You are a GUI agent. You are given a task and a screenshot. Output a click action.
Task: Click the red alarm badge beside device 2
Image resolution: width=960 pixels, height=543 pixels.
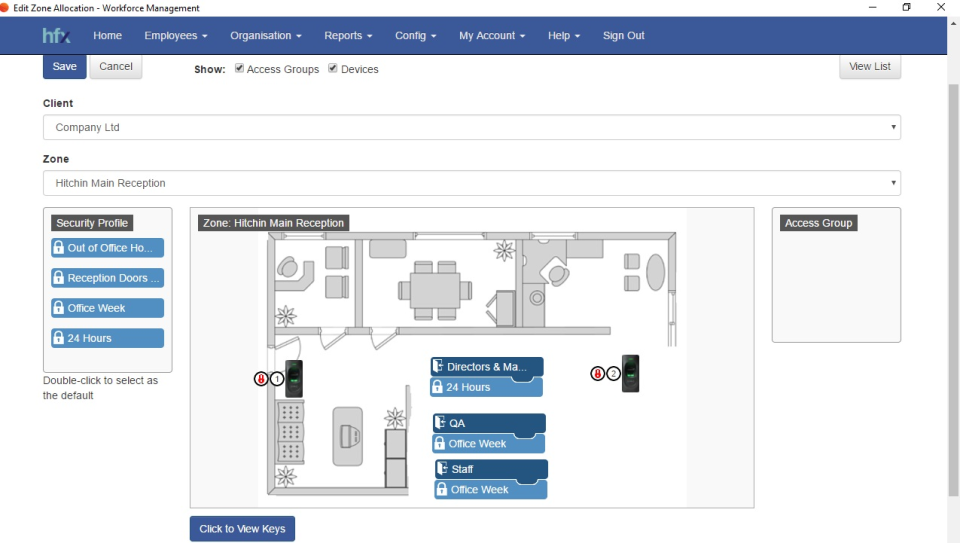[598, 373]
